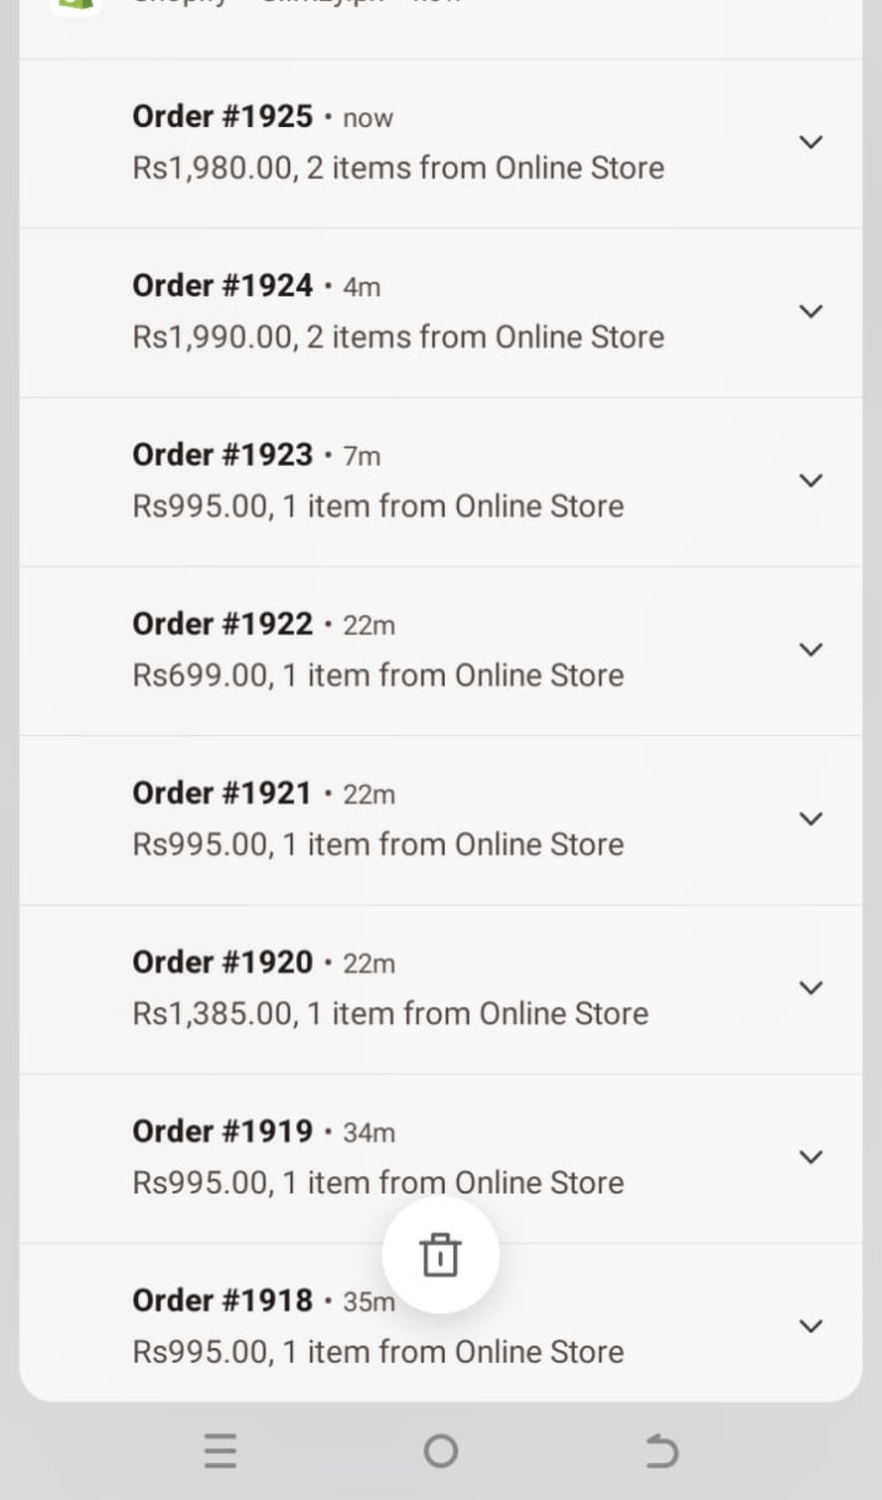
Task: Expand Order #1920 notification chevron
Action: [x=811, y=987]
